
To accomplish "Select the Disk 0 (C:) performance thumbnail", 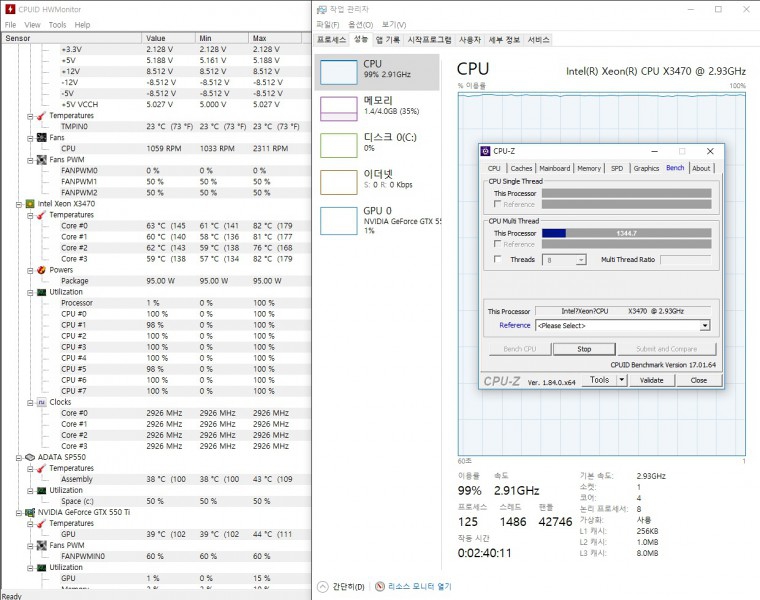I will click(339, 145).
